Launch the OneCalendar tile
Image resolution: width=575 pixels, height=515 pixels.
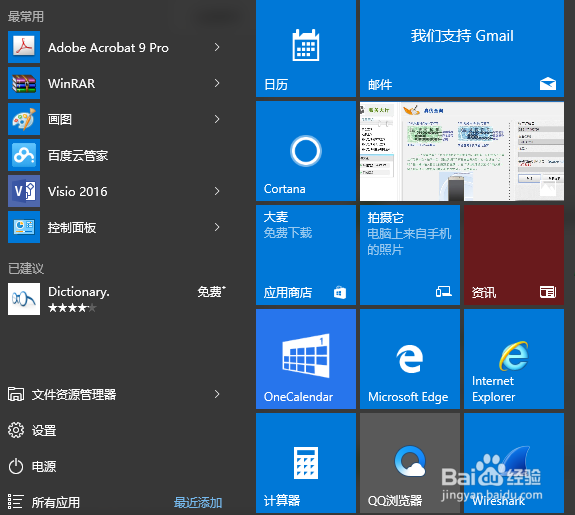coord(306,359)
